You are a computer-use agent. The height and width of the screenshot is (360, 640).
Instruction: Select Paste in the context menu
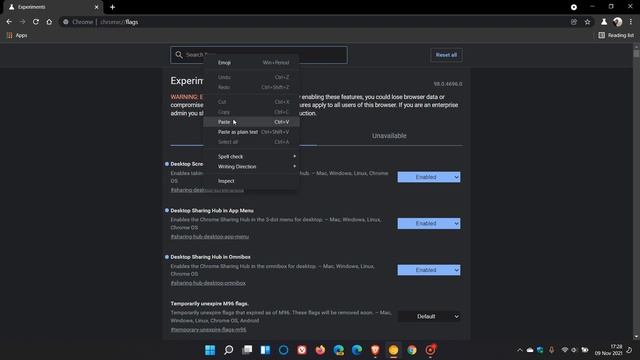point(251,122)
